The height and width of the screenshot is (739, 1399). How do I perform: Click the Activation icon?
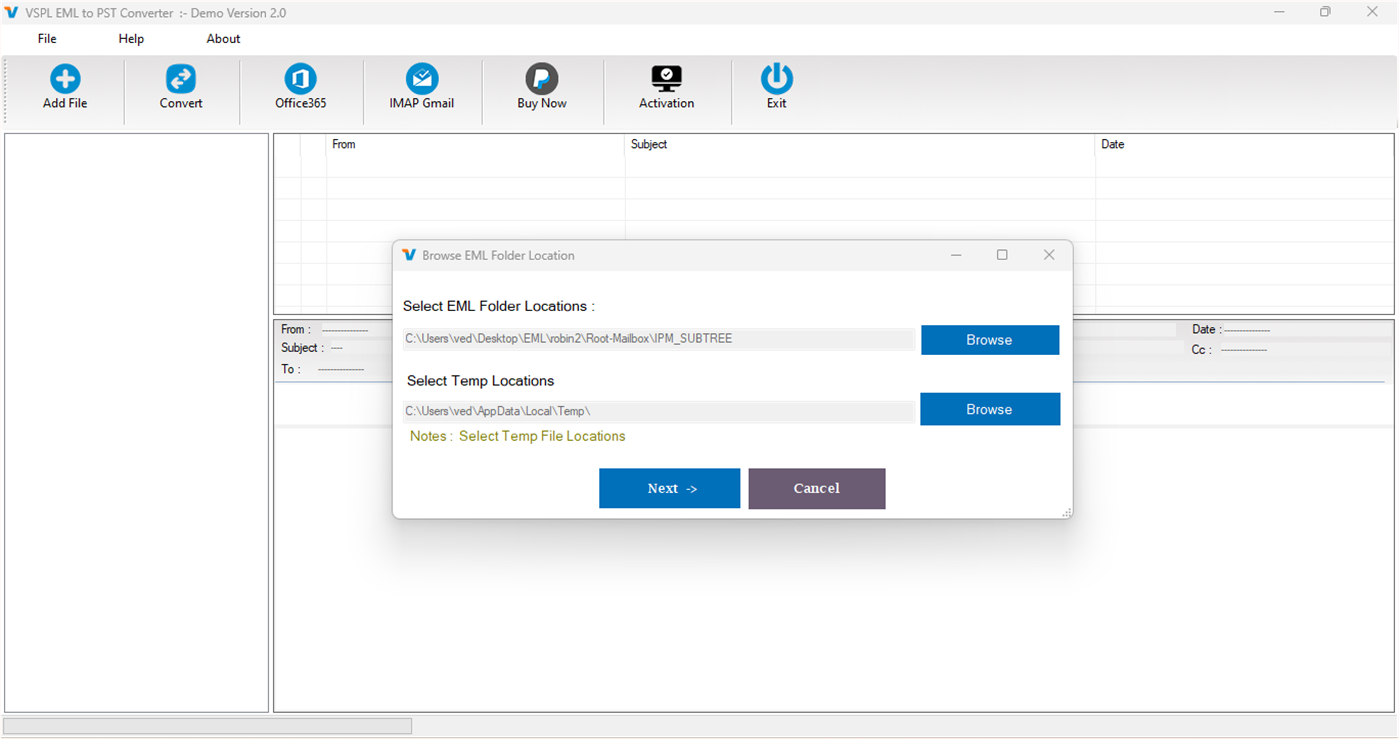666,87
